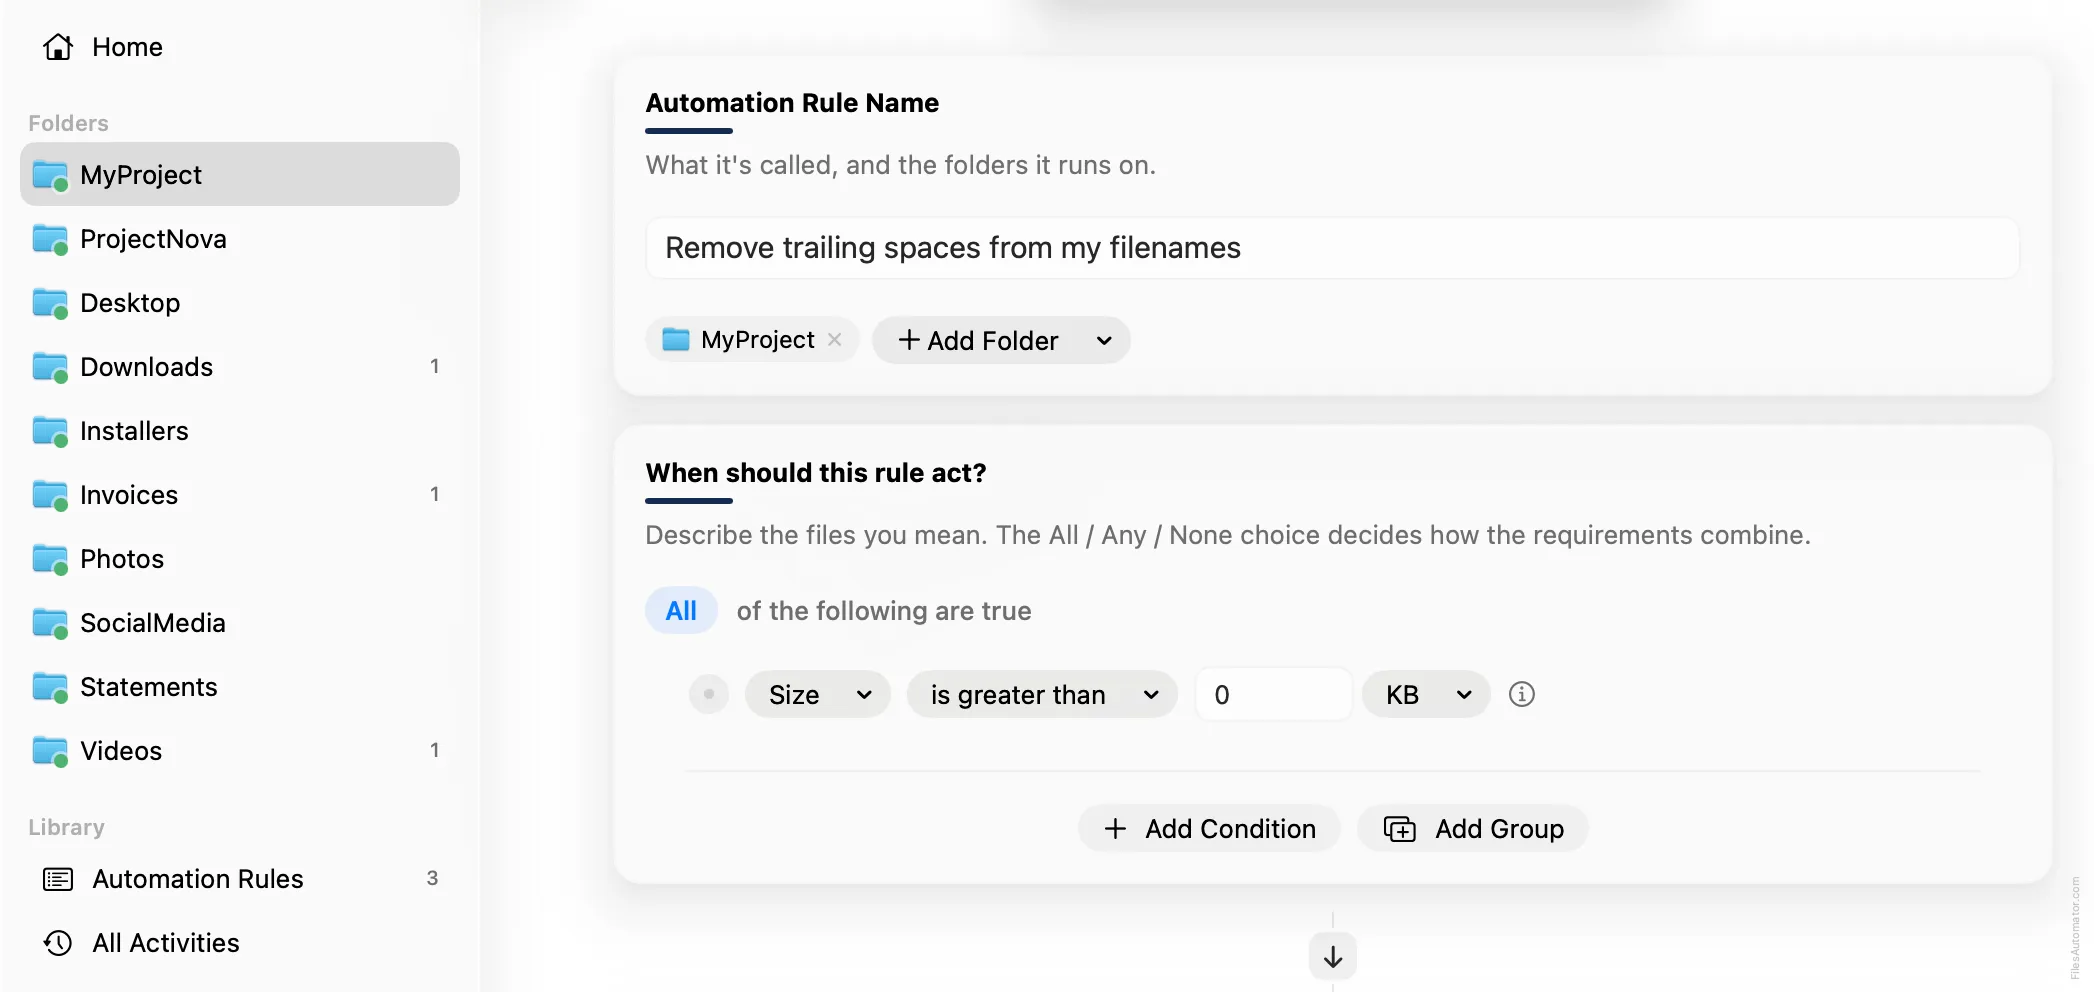This screenshot has width=2094, height=992.
Task: Select the SocialMedia folder icon
Action: coord(50,624)
